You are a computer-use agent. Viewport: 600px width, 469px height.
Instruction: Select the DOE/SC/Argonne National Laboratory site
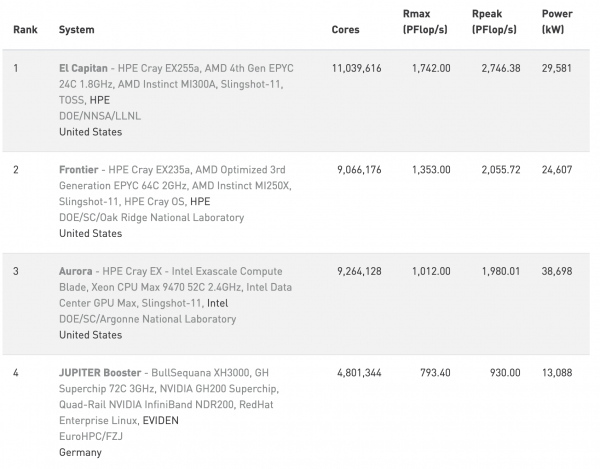pyautogui.click(x=147, y=319)
